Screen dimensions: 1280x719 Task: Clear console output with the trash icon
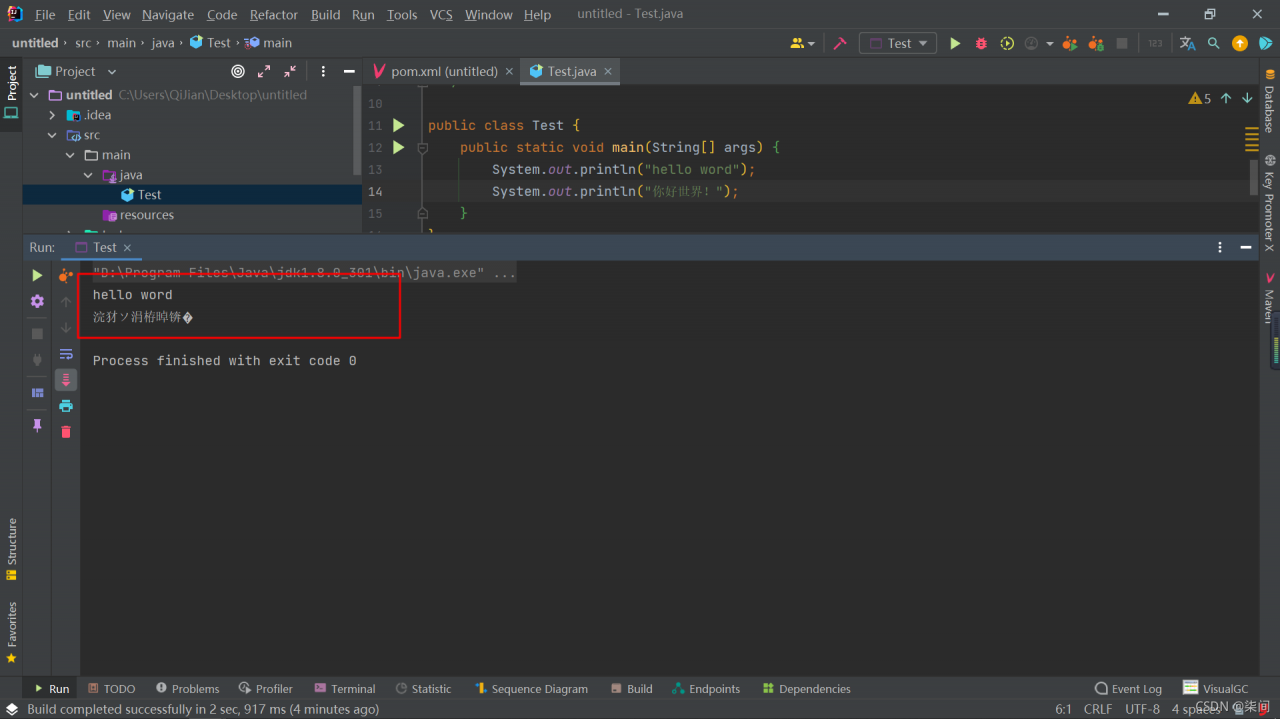[x=66, y=432]
